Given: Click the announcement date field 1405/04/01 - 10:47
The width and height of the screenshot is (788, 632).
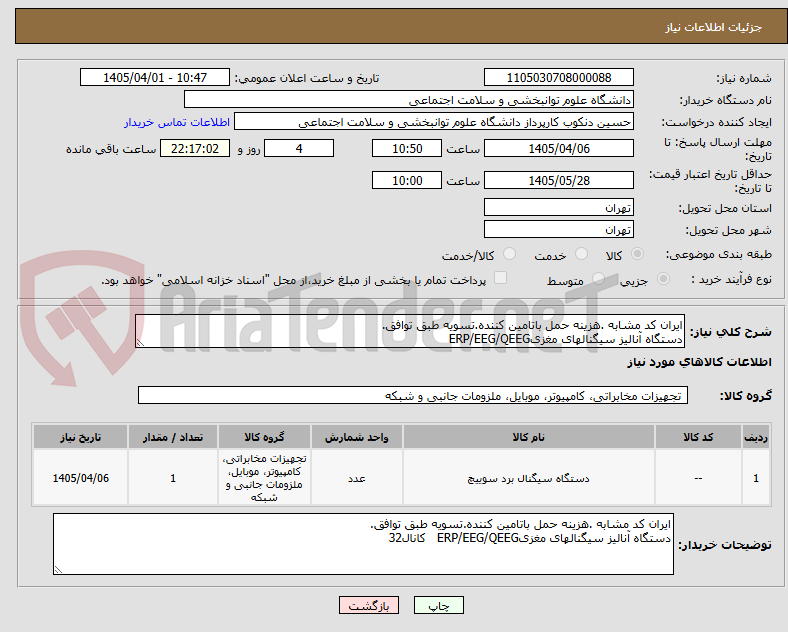Looking at the screenshot, I should click(155, 77).
